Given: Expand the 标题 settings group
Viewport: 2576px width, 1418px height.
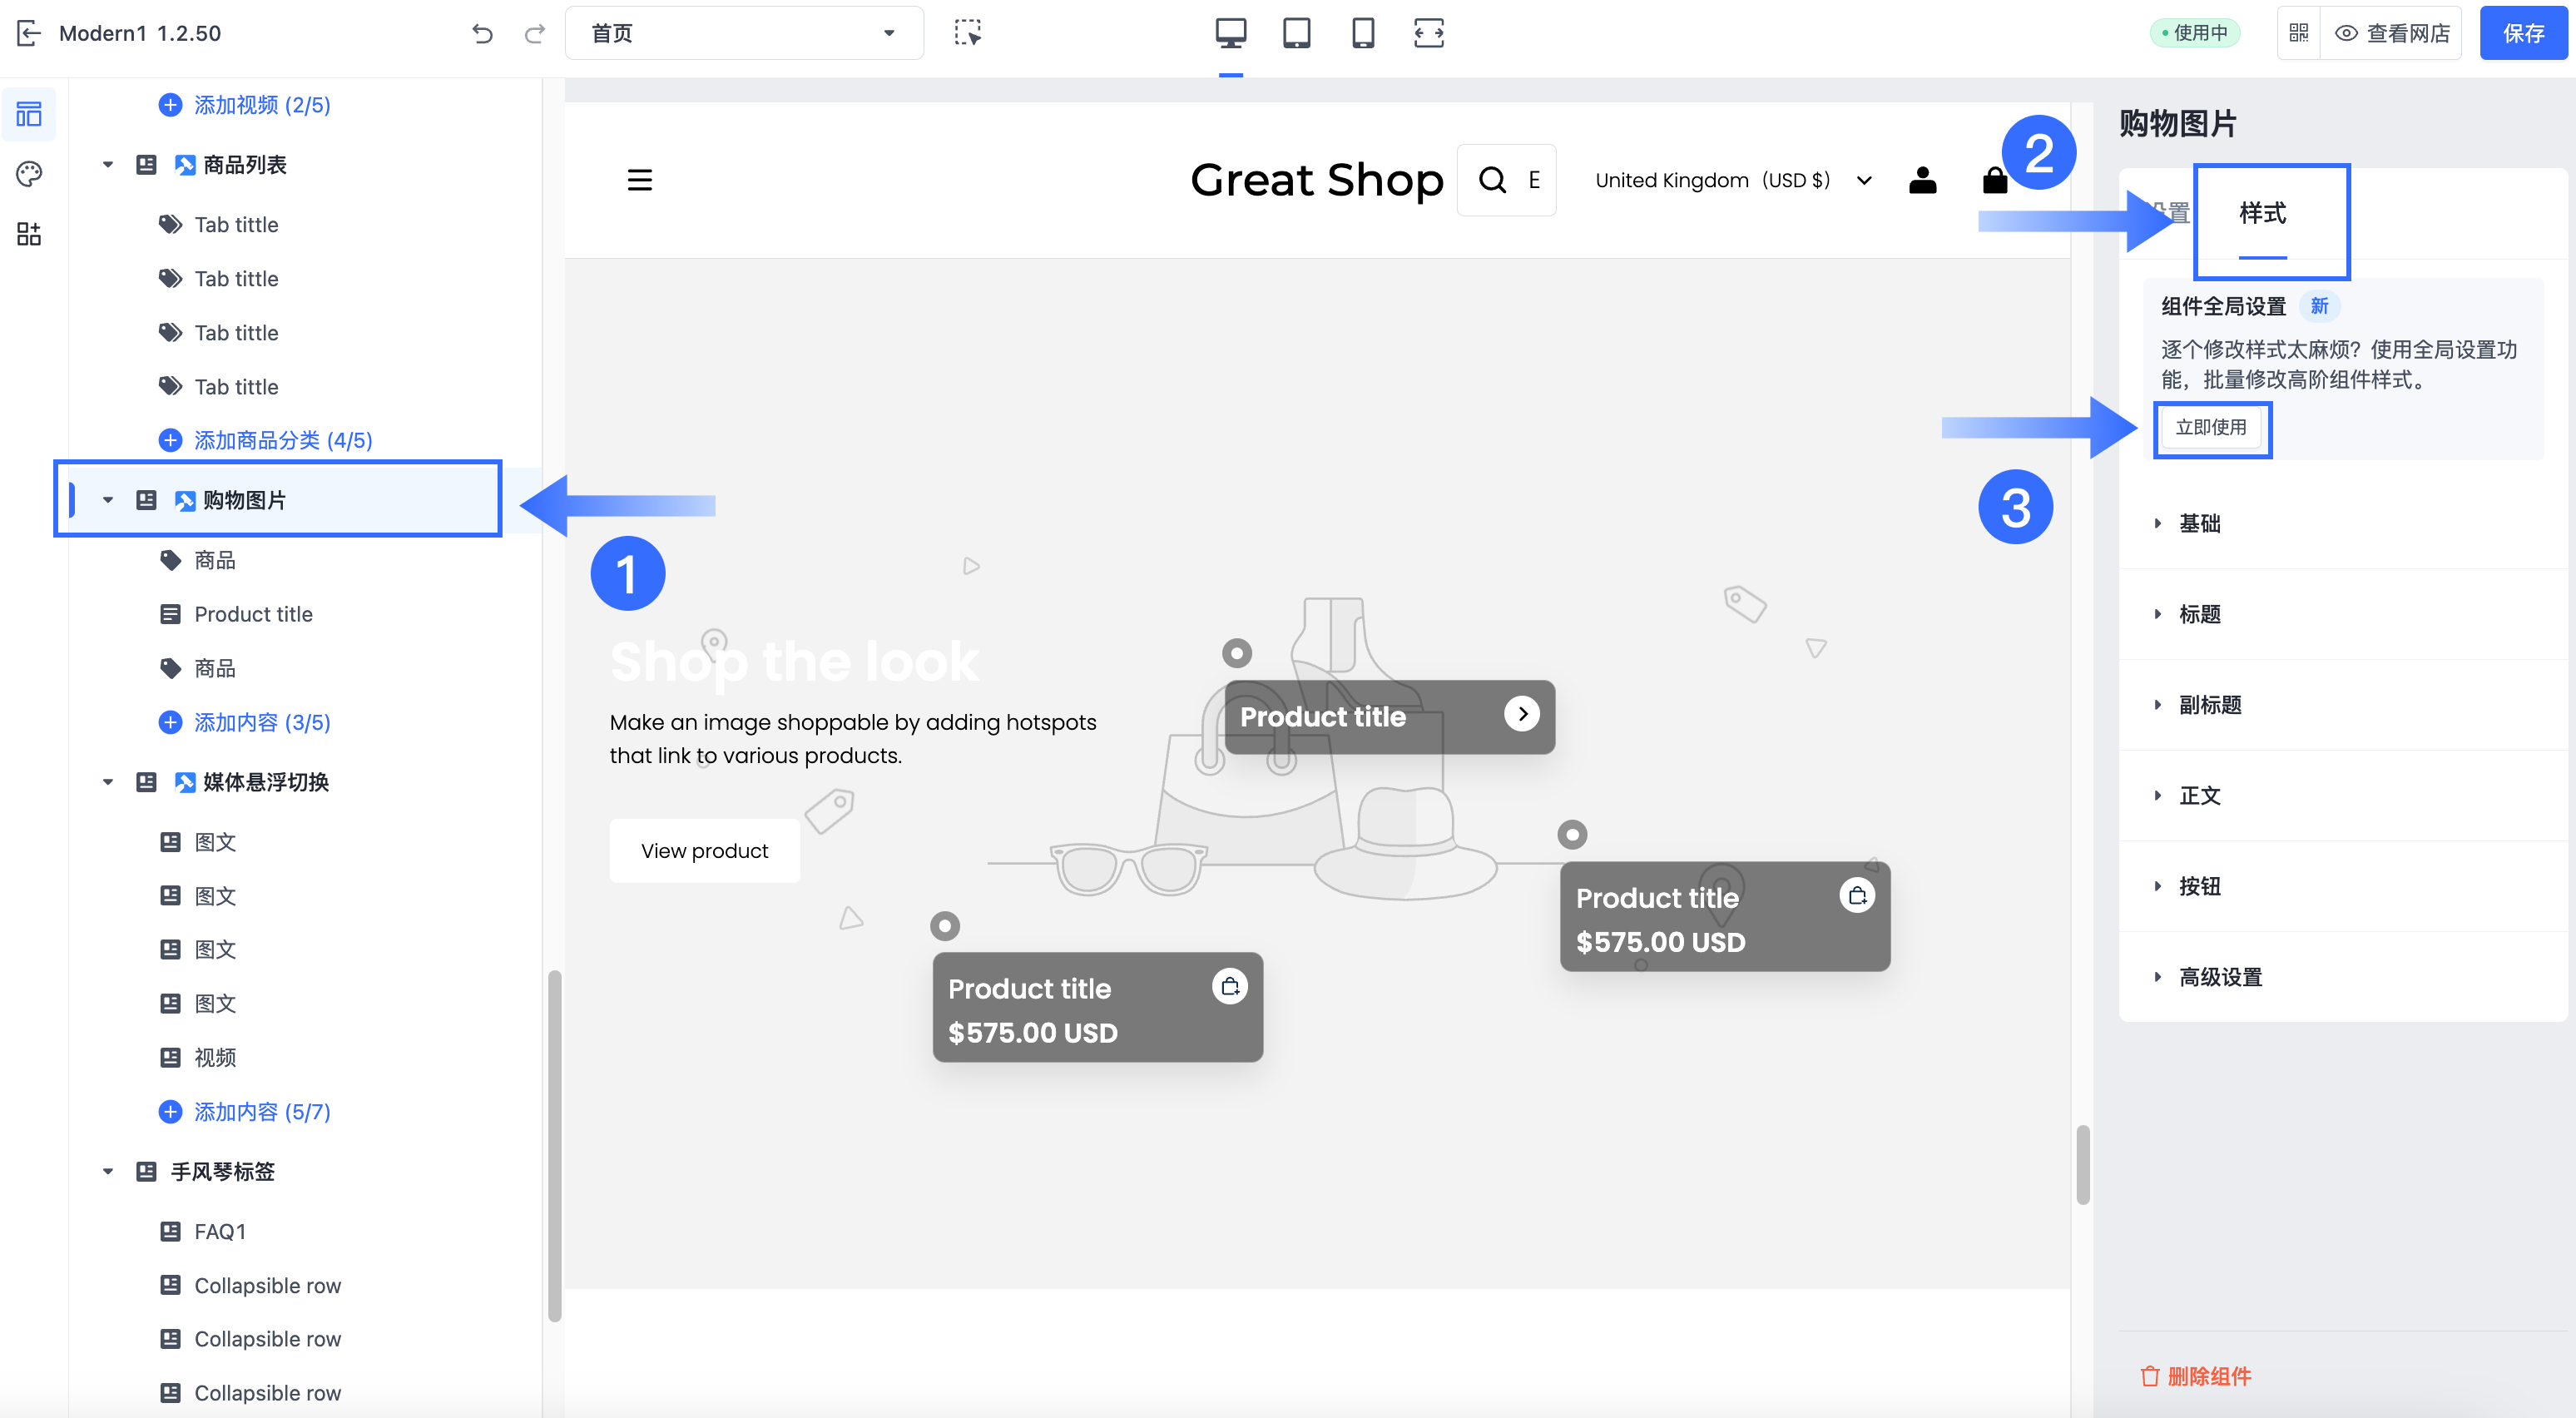Looking at the screenshot, I should coord(2342,614).
